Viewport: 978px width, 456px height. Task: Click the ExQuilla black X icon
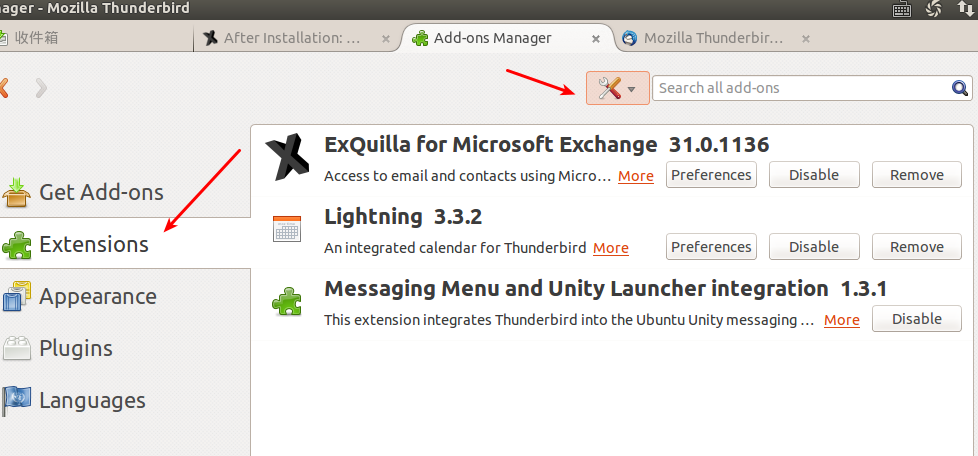click(x=287, y=157)
